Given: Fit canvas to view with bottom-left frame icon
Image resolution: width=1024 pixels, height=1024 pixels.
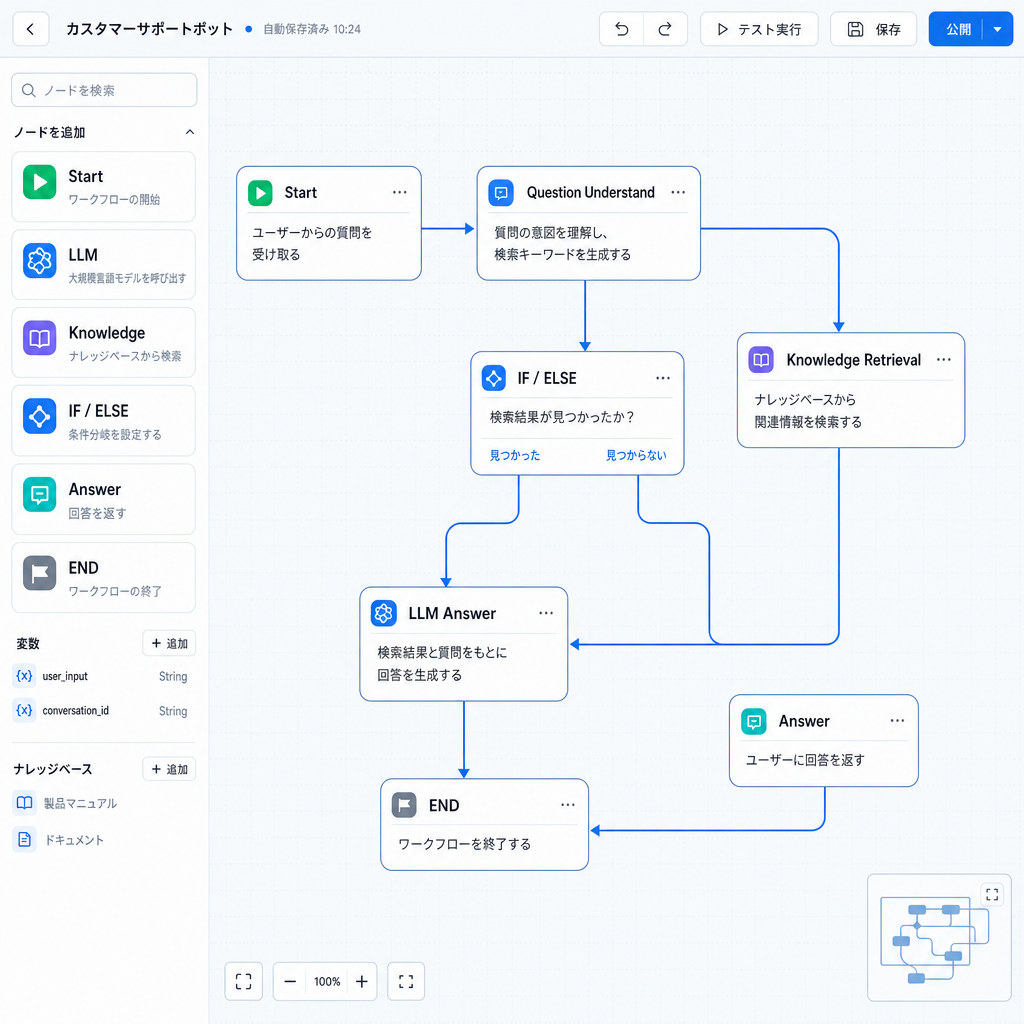Looking at the screenshot, I should coord(244,981).
